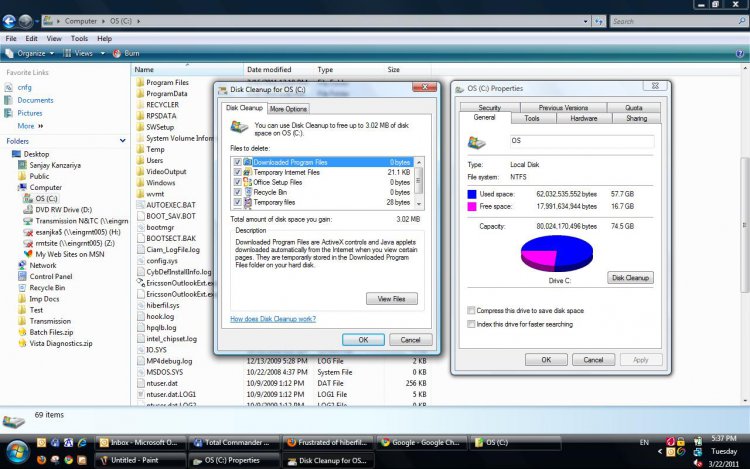Select My Web Sites on MSN
750x469 pixels.
coord(69,254)
